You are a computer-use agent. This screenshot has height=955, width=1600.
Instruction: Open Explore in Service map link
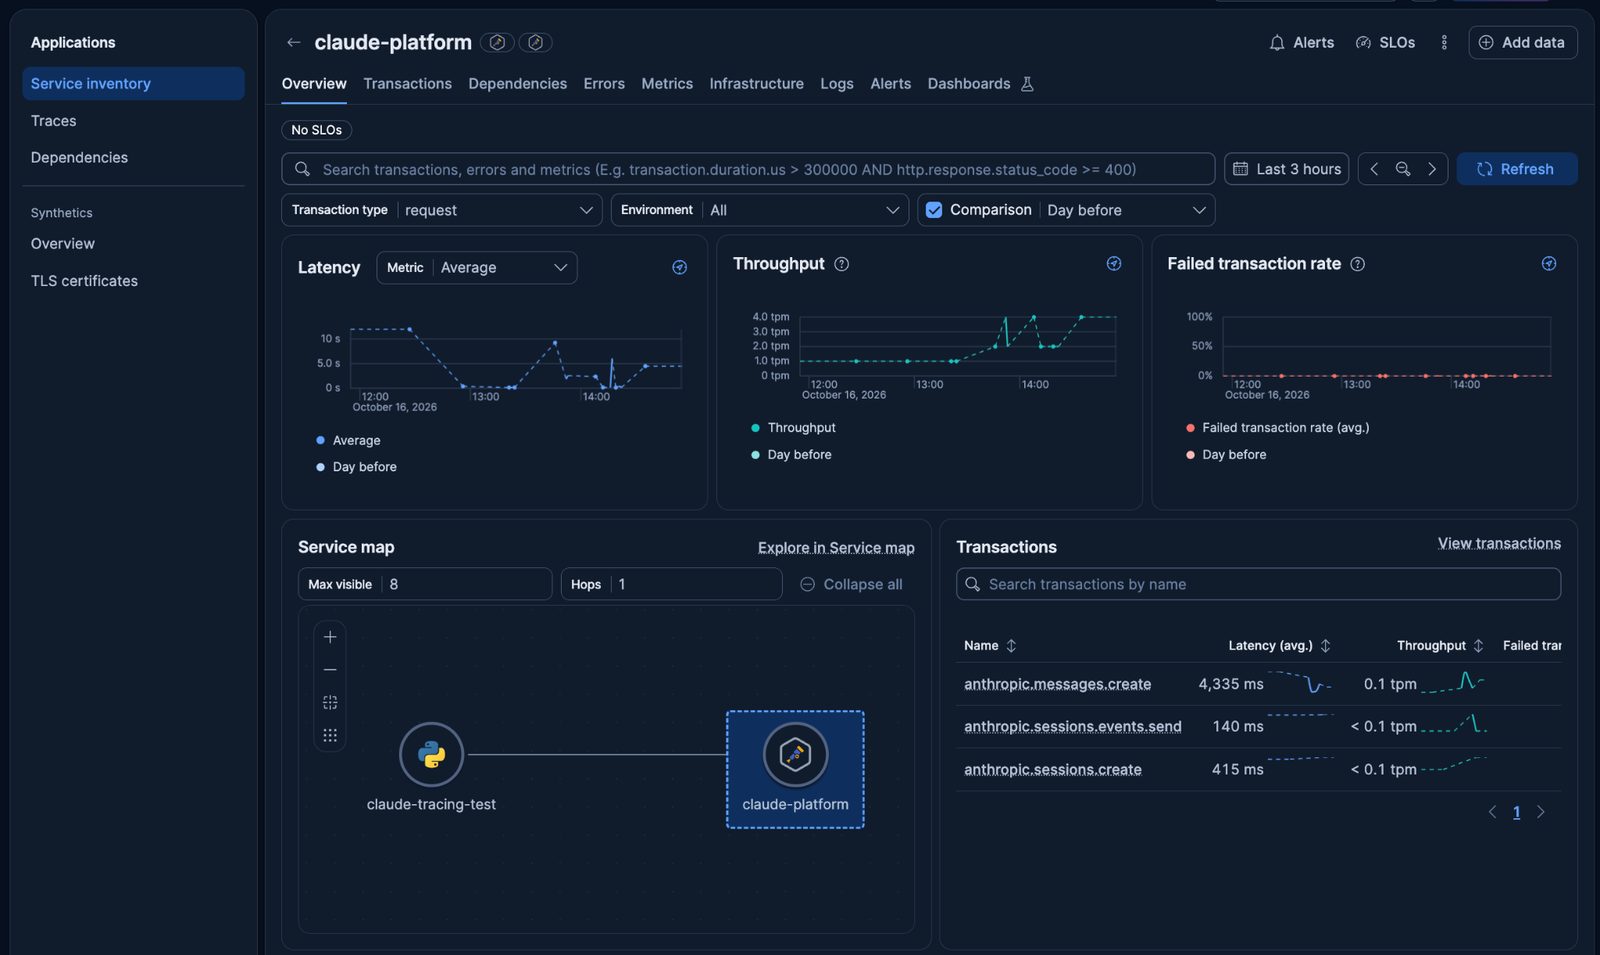click(836, 548)
